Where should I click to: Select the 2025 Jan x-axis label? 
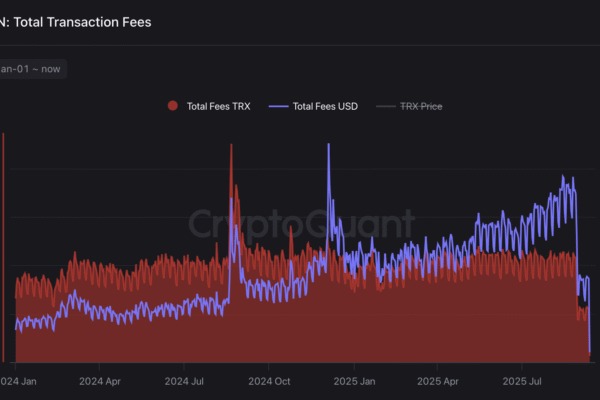click(x=353, y=381)
